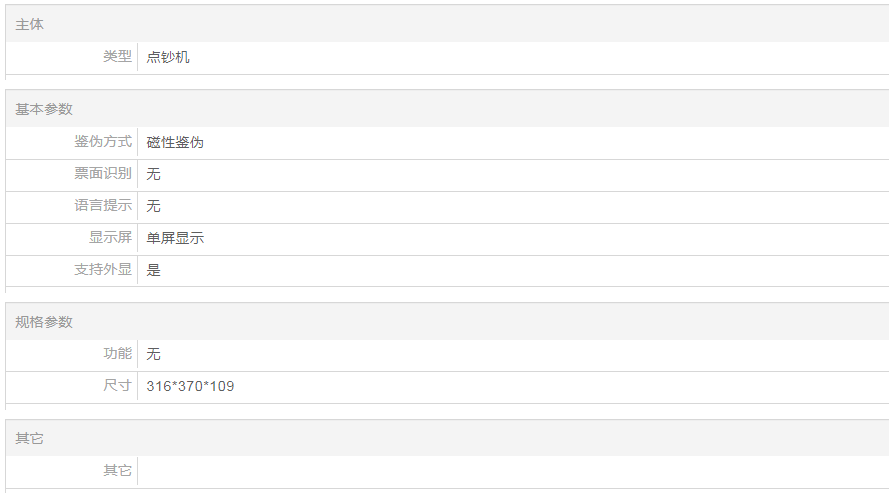
Task: Select the 尺寸 row label
Action: [117, 386]
